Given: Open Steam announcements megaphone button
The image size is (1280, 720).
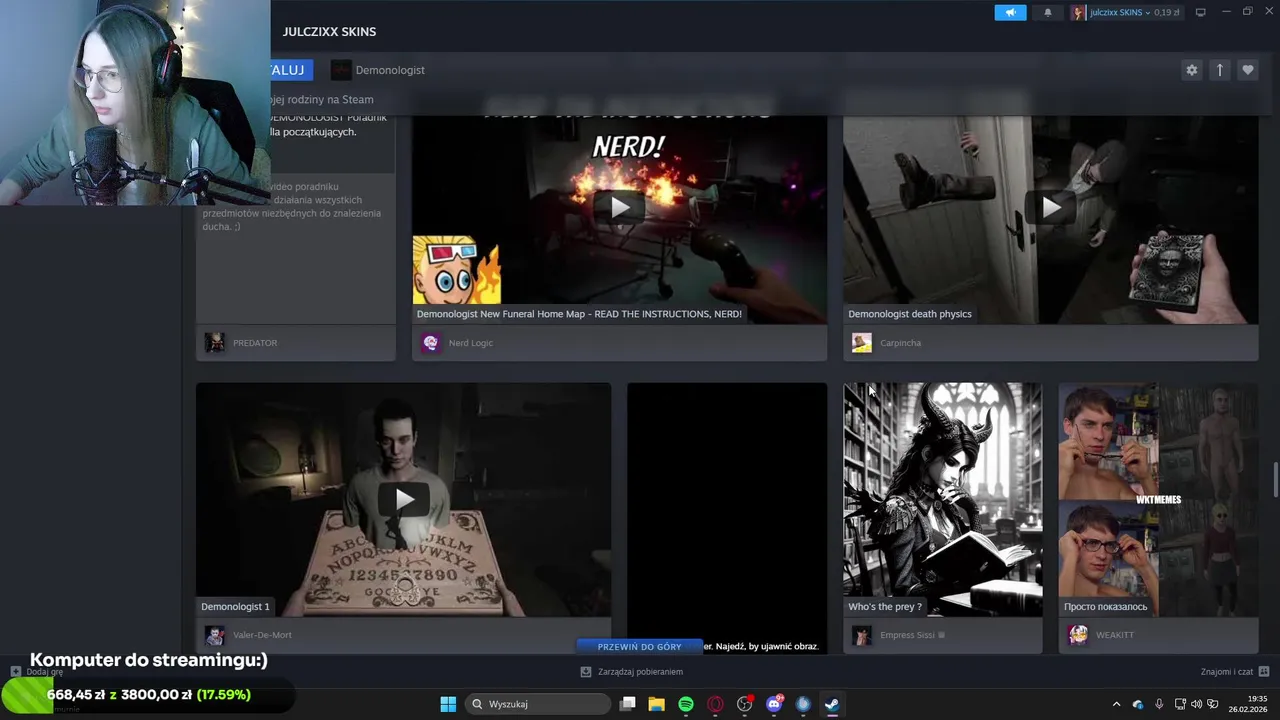Looking at the screenshot, I should tap(1010, 12).
